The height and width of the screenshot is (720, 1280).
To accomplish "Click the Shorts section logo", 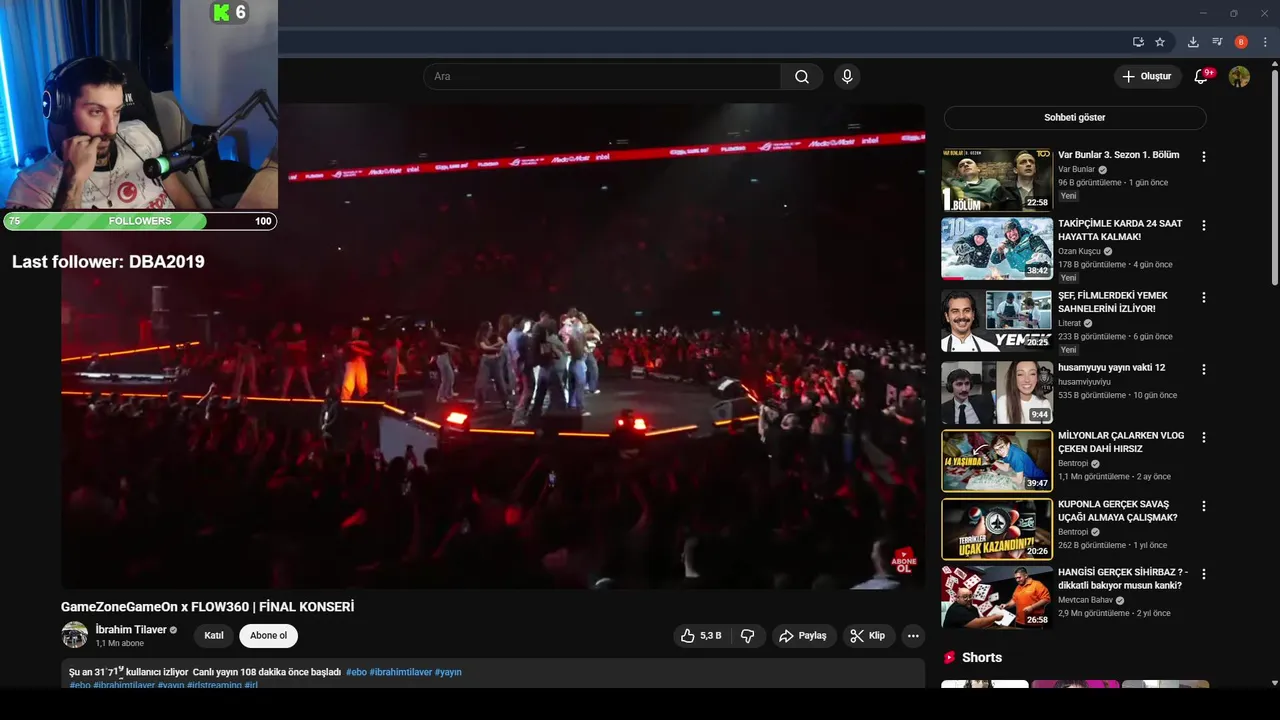I will click(950, 658).
